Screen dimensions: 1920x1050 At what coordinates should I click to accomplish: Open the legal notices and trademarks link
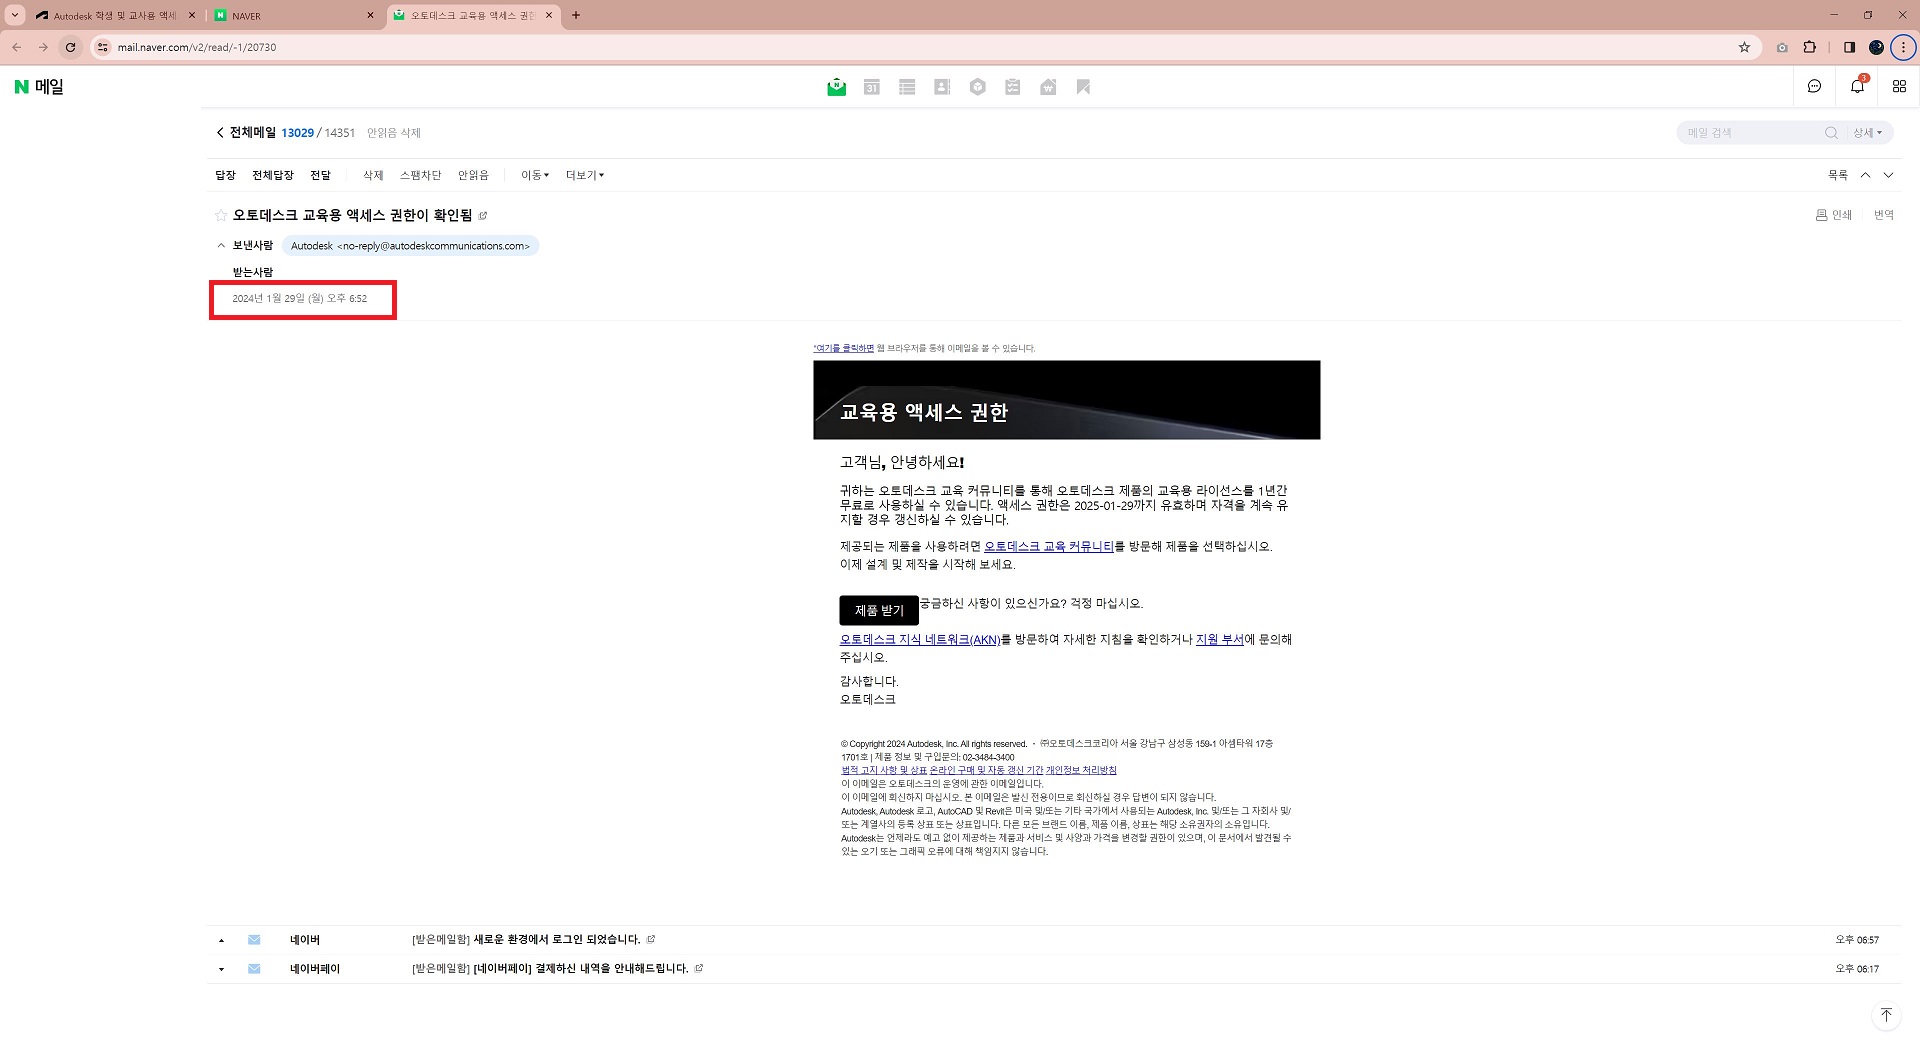pyautogui.click(x=883, y=770)
